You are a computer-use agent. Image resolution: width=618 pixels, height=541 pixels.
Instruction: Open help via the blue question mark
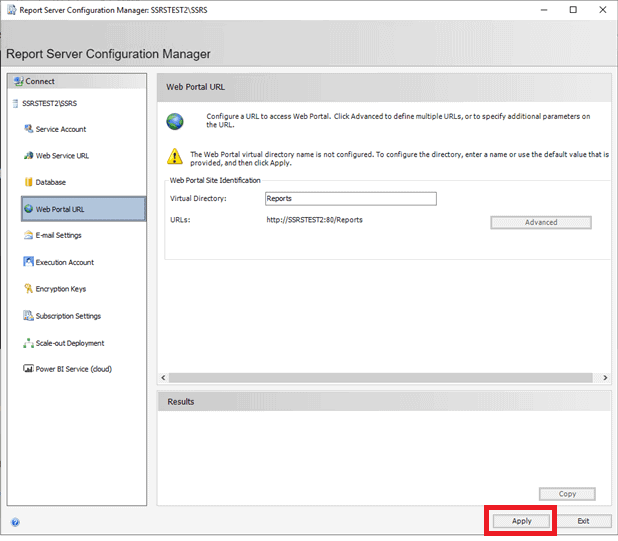pos(15,522)
